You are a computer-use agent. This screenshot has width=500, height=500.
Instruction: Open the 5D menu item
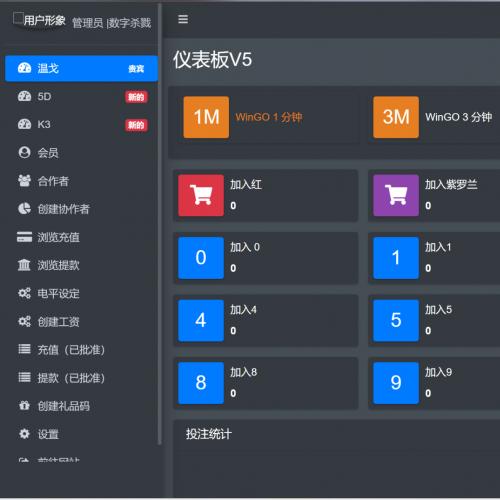tap(82, 97)
